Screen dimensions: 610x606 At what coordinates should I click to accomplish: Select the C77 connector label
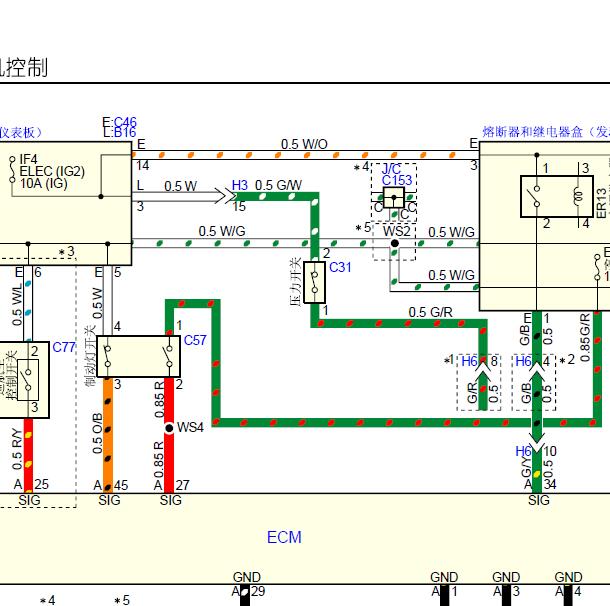point(64,347)
